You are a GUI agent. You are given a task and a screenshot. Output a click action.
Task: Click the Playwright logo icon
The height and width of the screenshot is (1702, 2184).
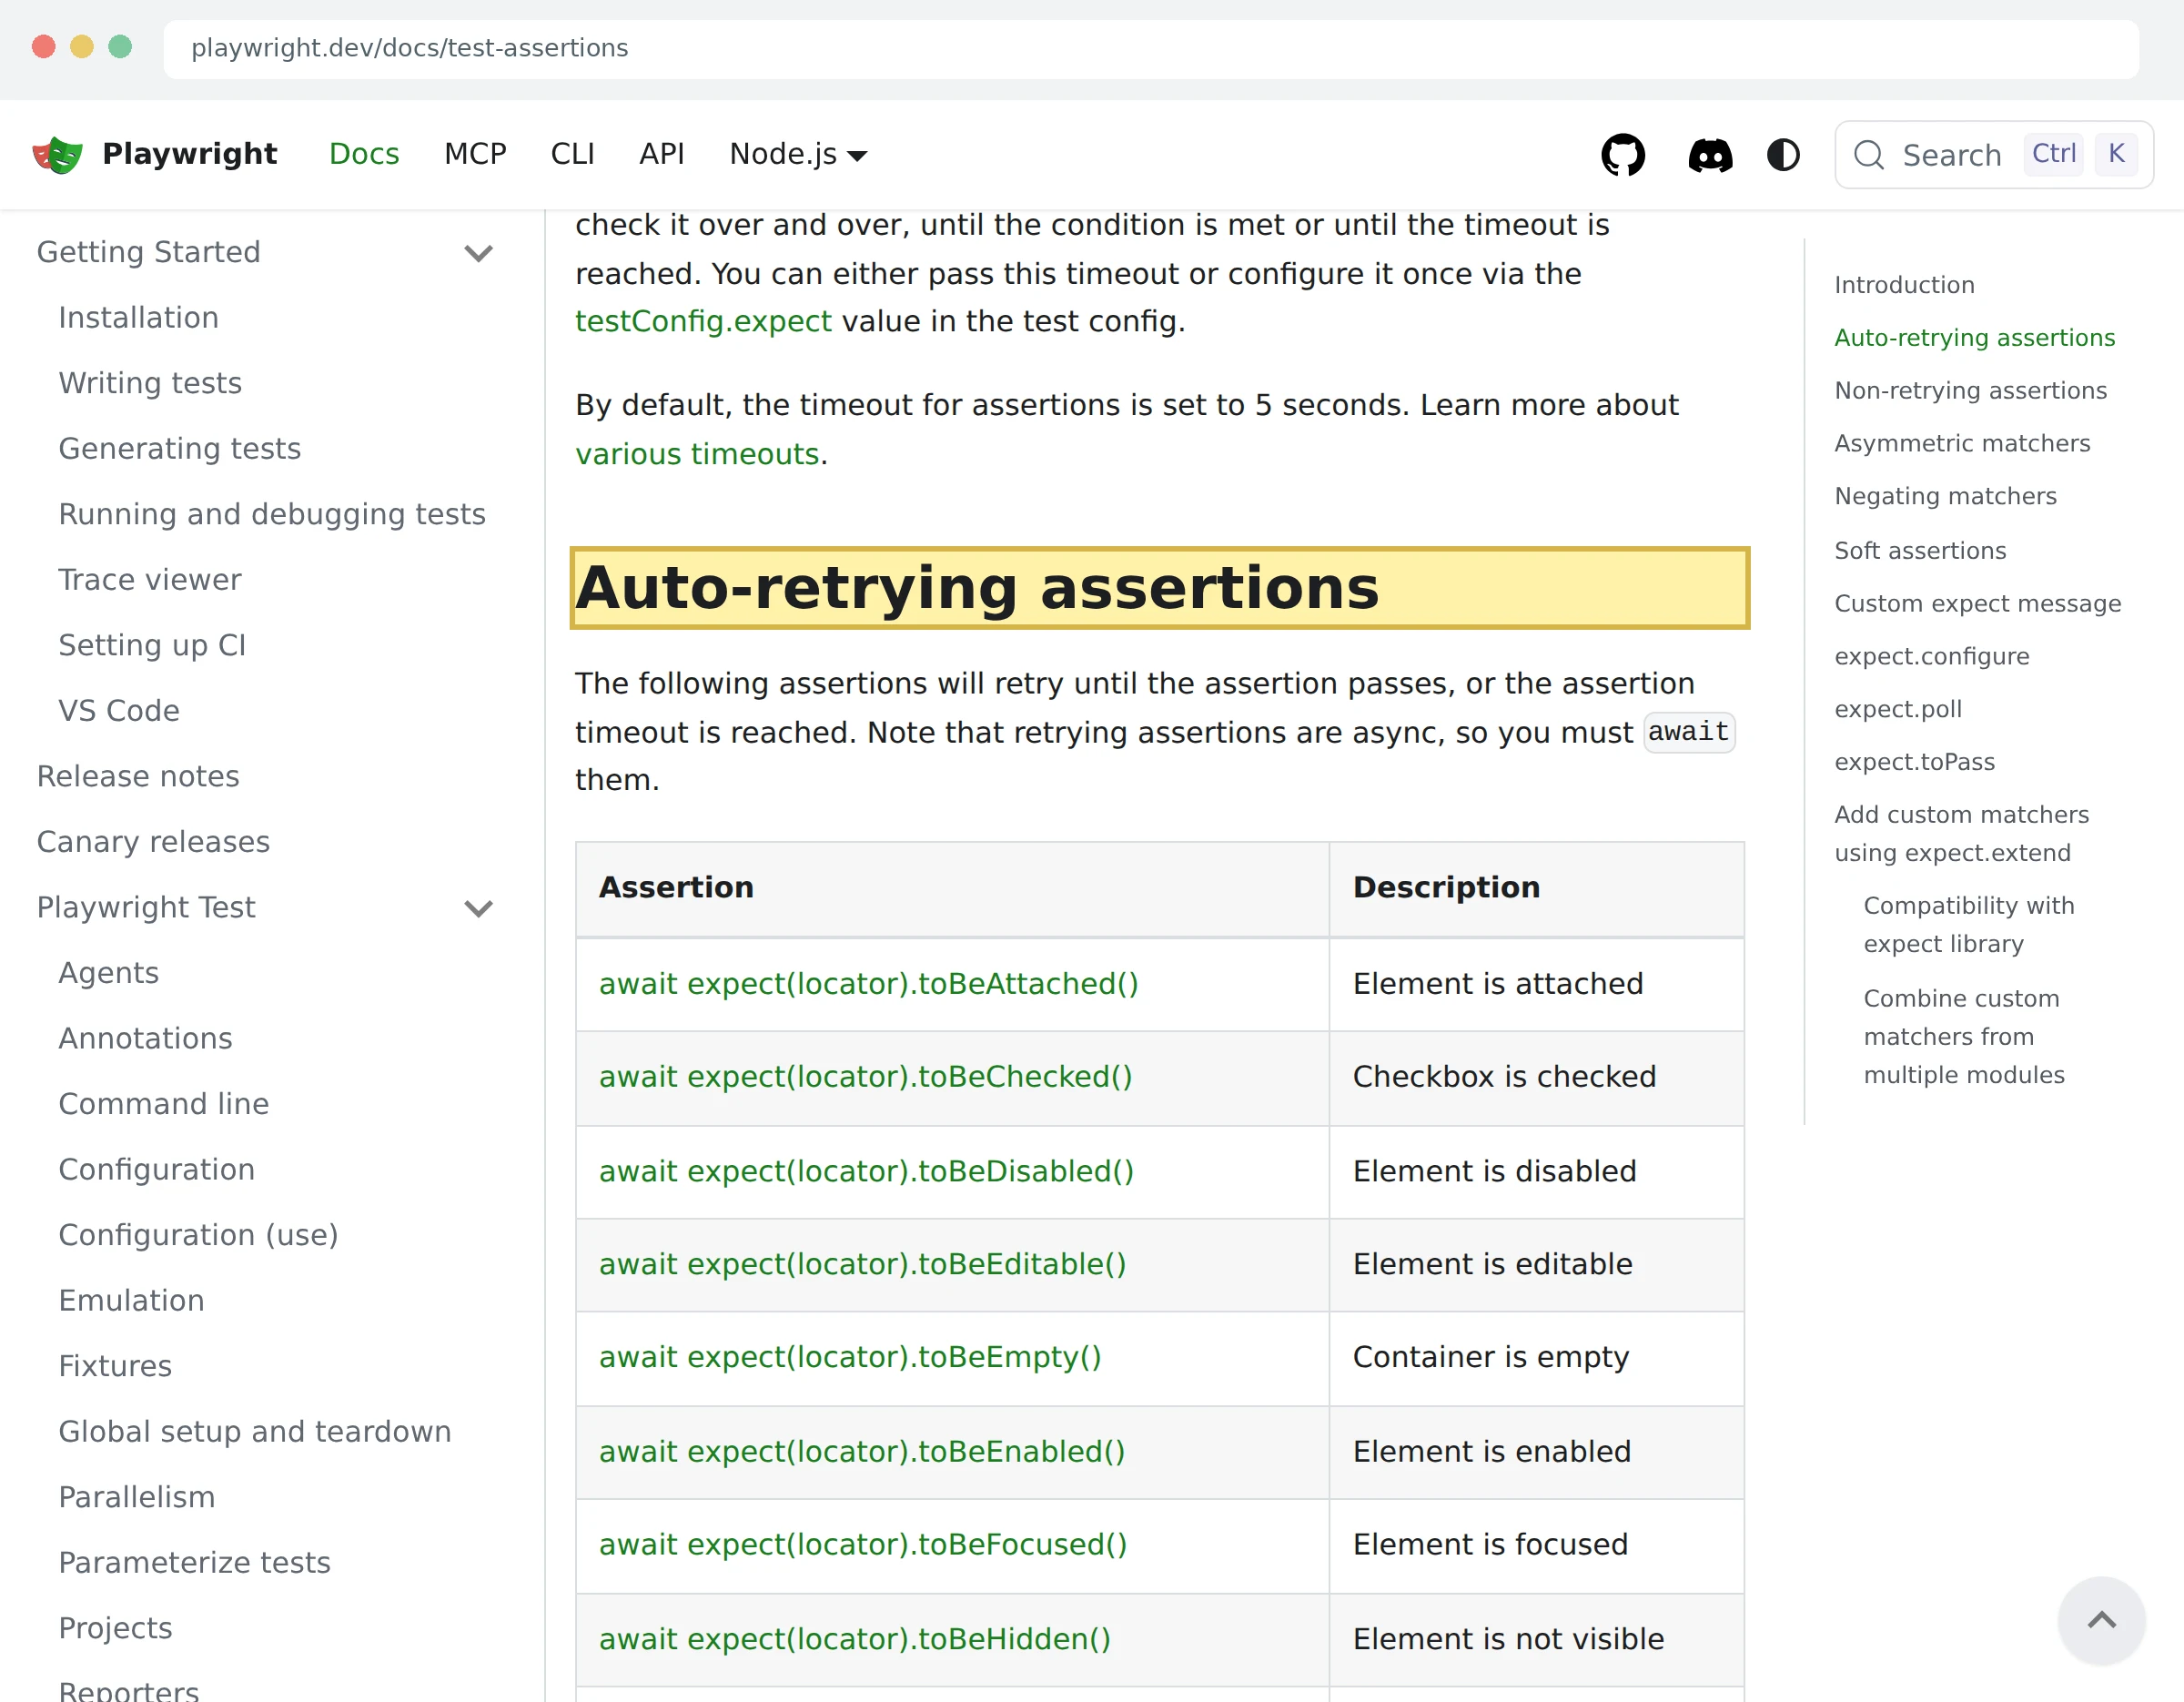[x=58, y=154]
